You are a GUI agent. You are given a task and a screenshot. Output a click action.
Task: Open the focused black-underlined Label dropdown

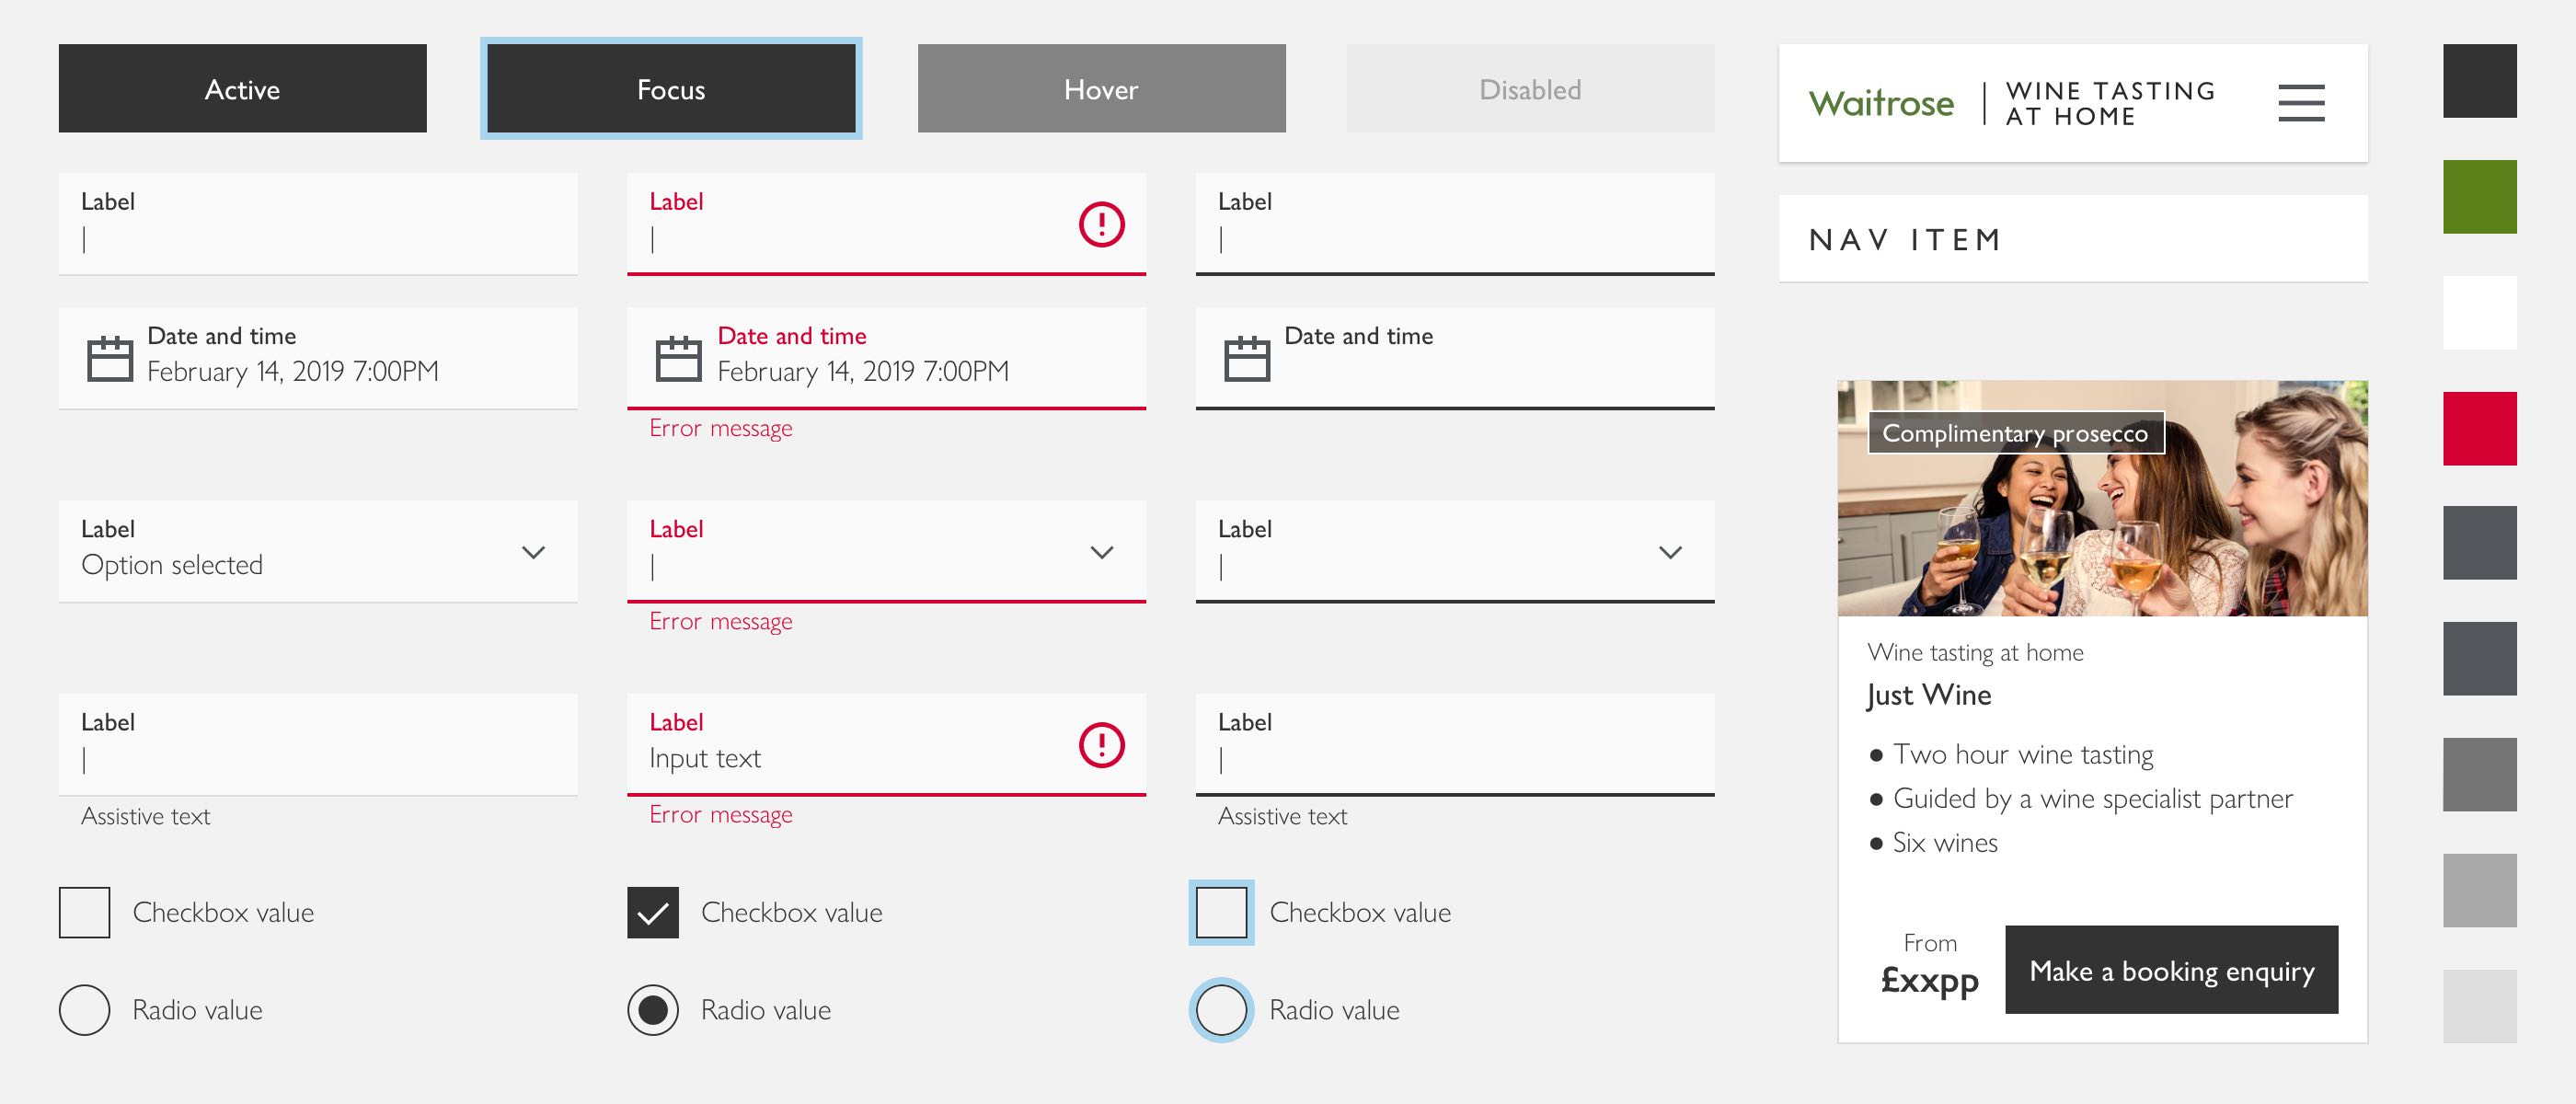[x=1670, y=552]
